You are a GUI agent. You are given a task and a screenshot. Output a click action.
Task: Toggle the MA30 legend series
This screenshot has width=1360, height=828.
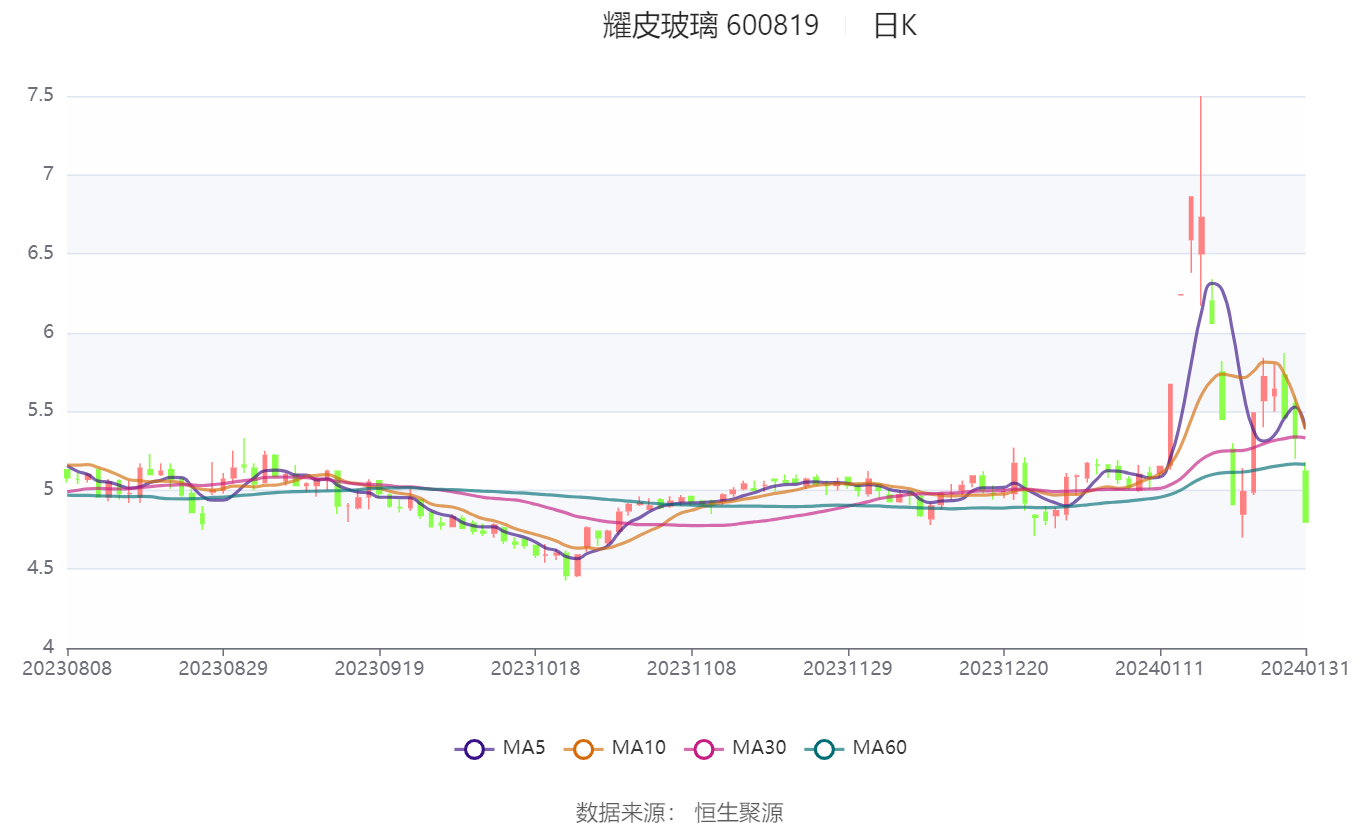pos(735,748)
